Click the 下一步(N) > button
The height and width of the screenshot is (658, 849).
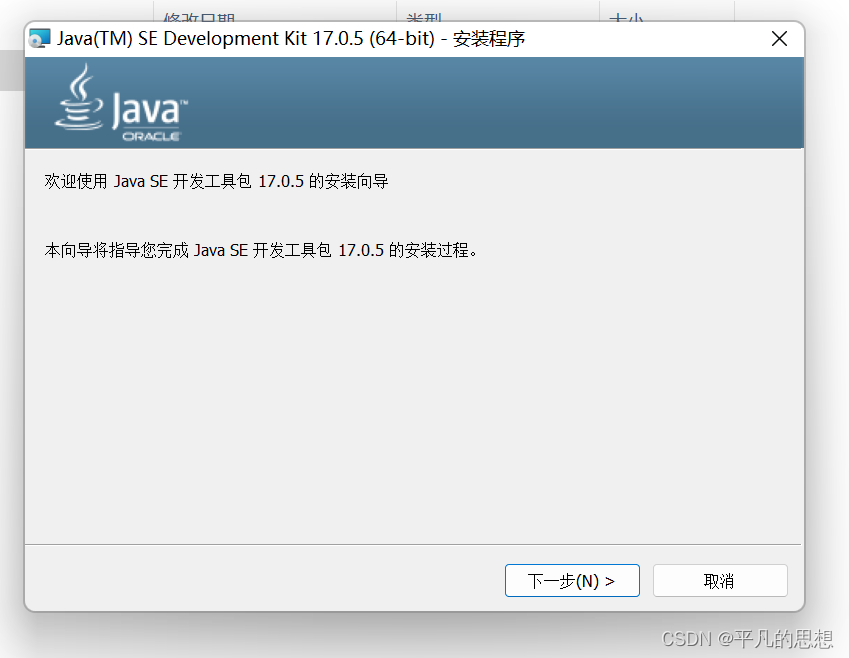point(572,581)
